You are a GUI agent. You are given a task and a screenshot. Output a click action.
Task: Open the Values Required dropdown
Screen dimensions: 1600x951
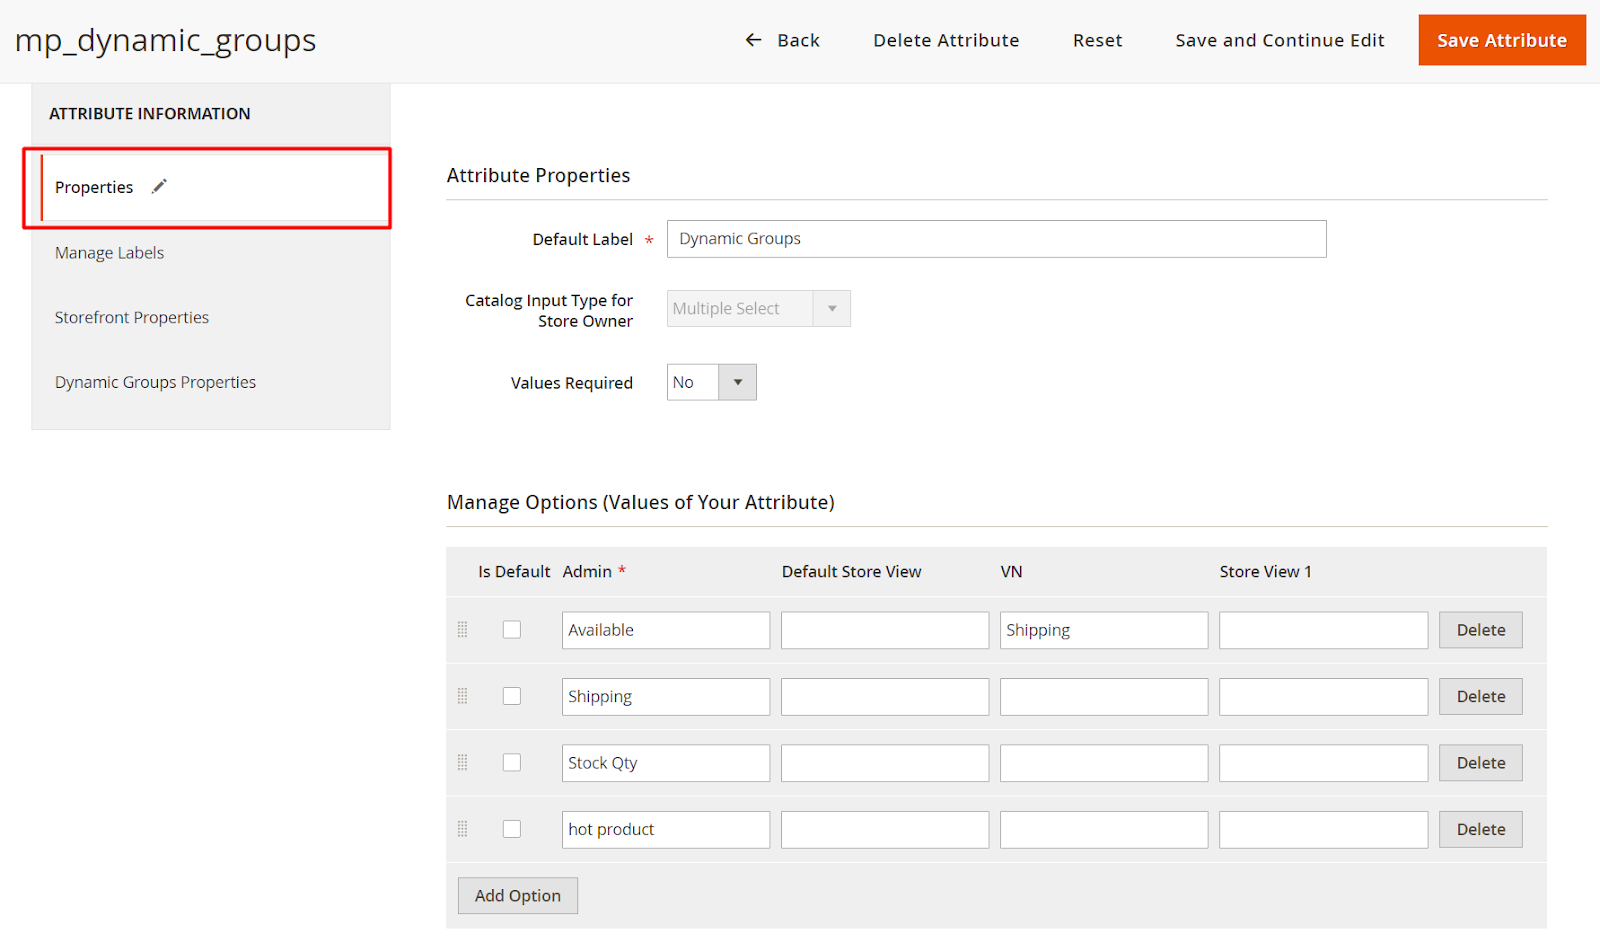click(x=711, y=382)
